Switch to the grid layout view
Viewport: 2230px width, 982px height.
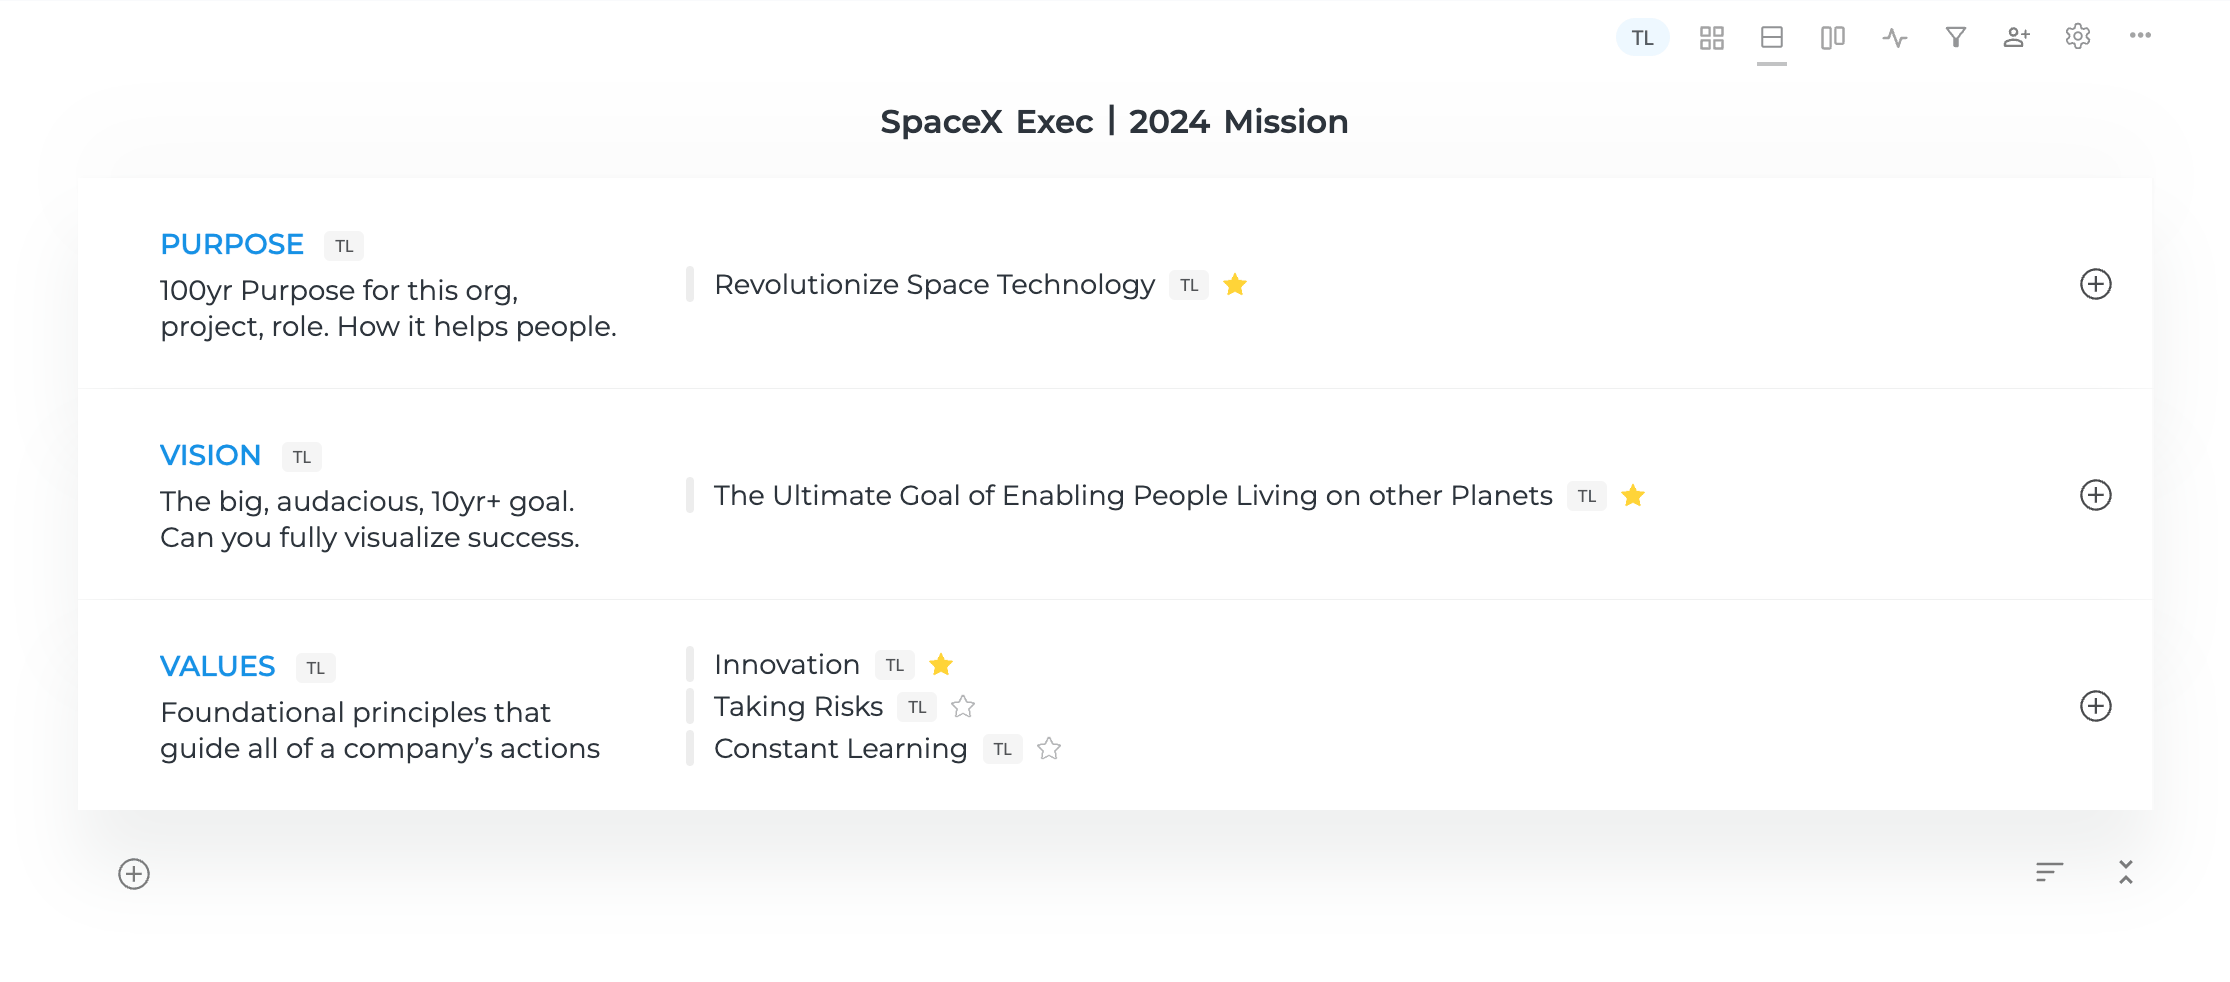pyautogui.click(x=1712, y=37)
